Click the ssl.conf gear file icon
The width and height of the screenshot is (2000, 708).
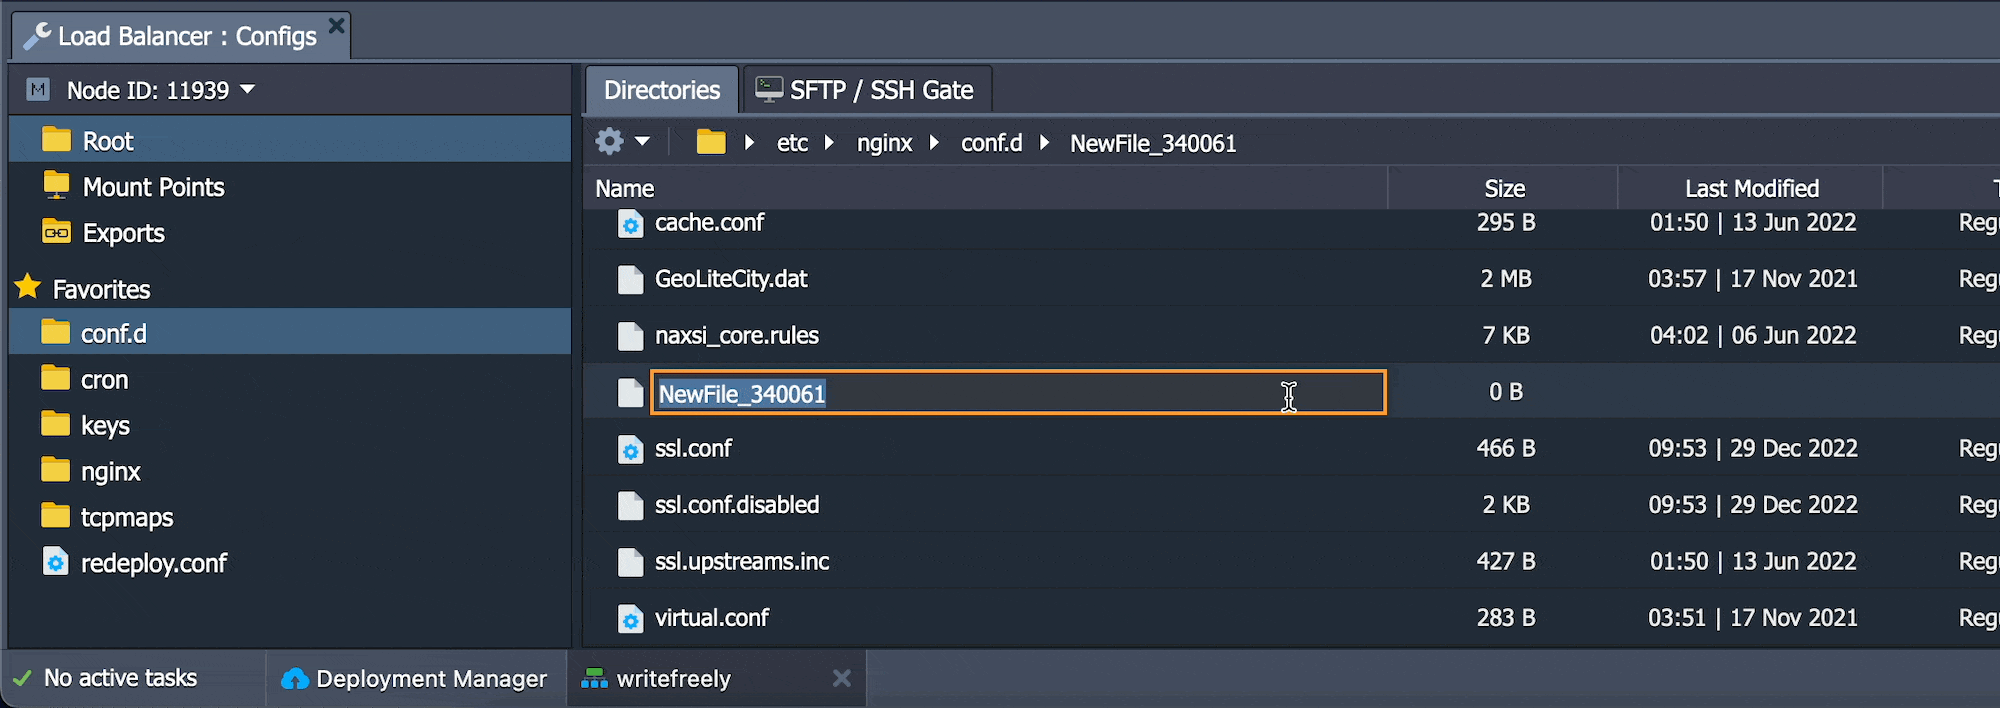[630, 449]
